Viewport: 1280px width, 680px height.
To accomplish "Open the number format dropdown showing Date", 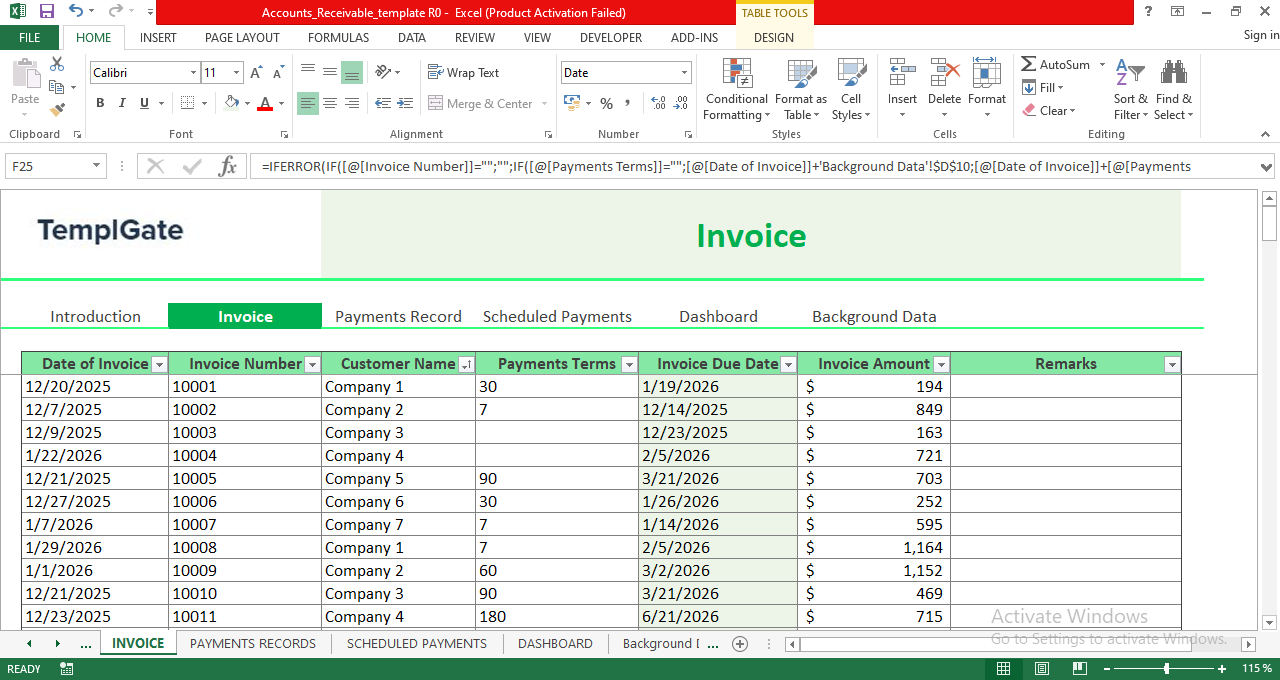I will [x=685, y=73].
